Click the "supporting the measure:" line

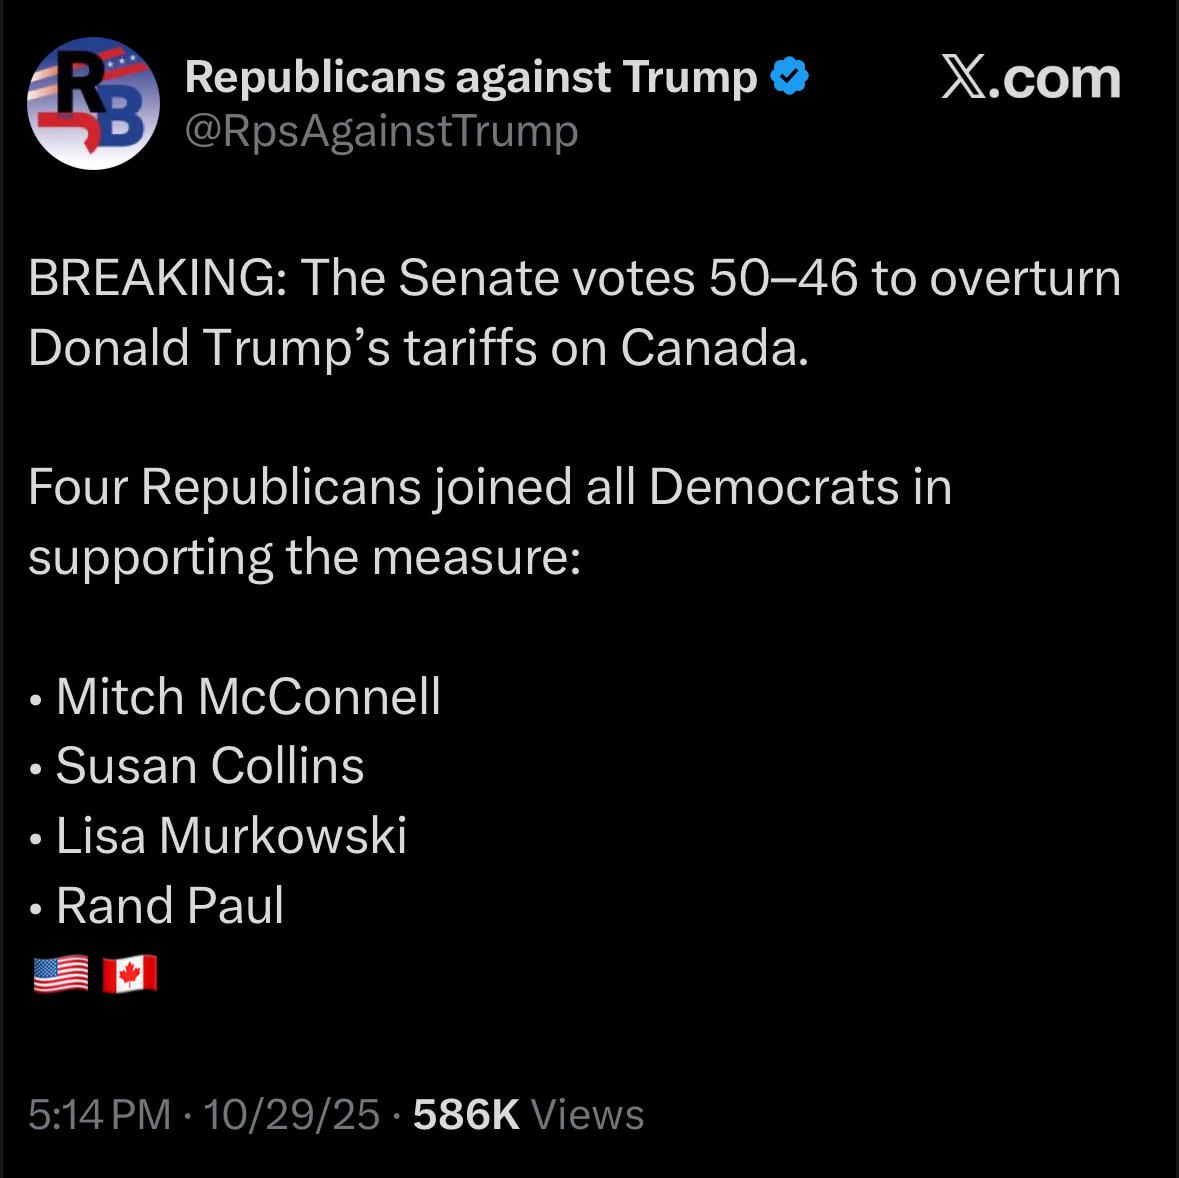[x=304, y=557]
